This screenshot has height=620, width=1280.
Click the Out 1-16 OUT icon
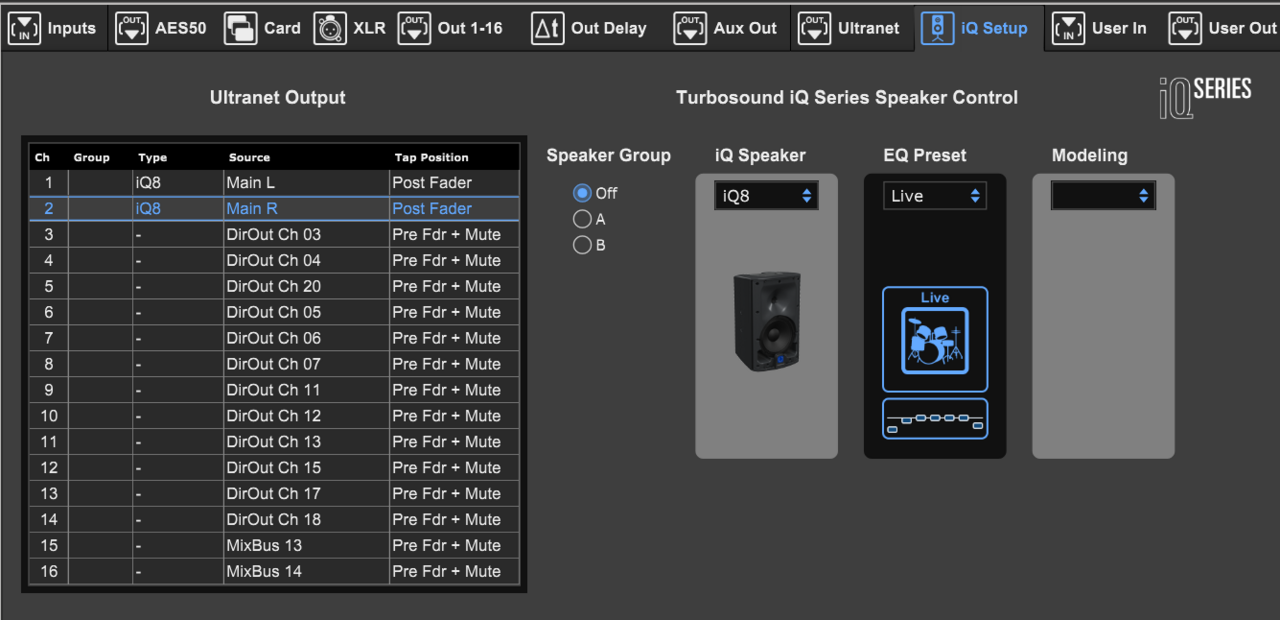point(415,28)
